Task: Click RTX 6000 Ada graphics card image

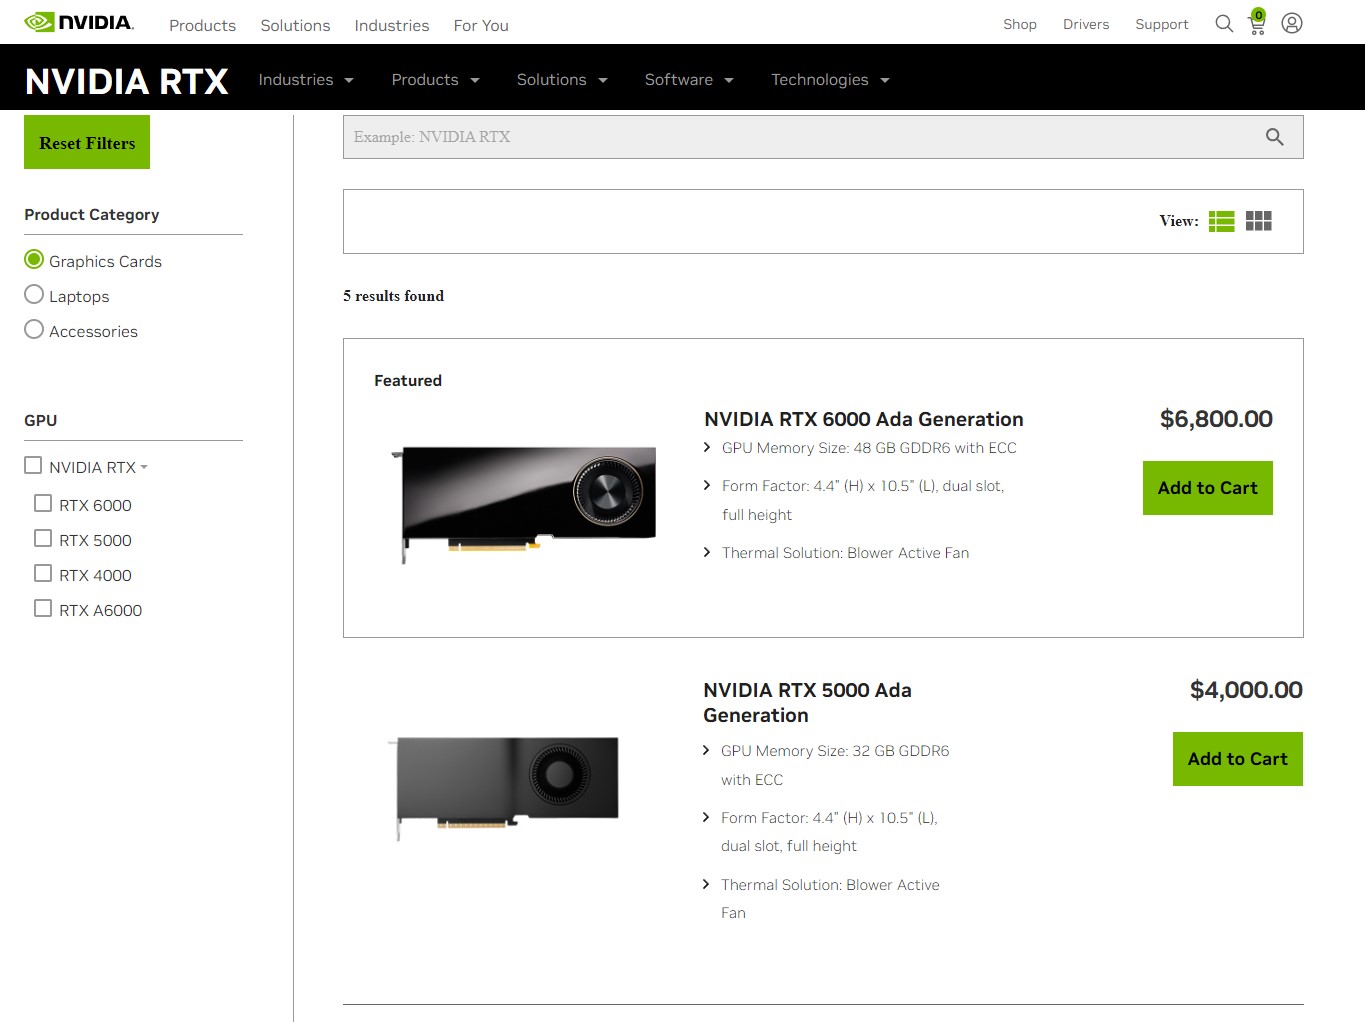Action: click(x=524, y=505)
